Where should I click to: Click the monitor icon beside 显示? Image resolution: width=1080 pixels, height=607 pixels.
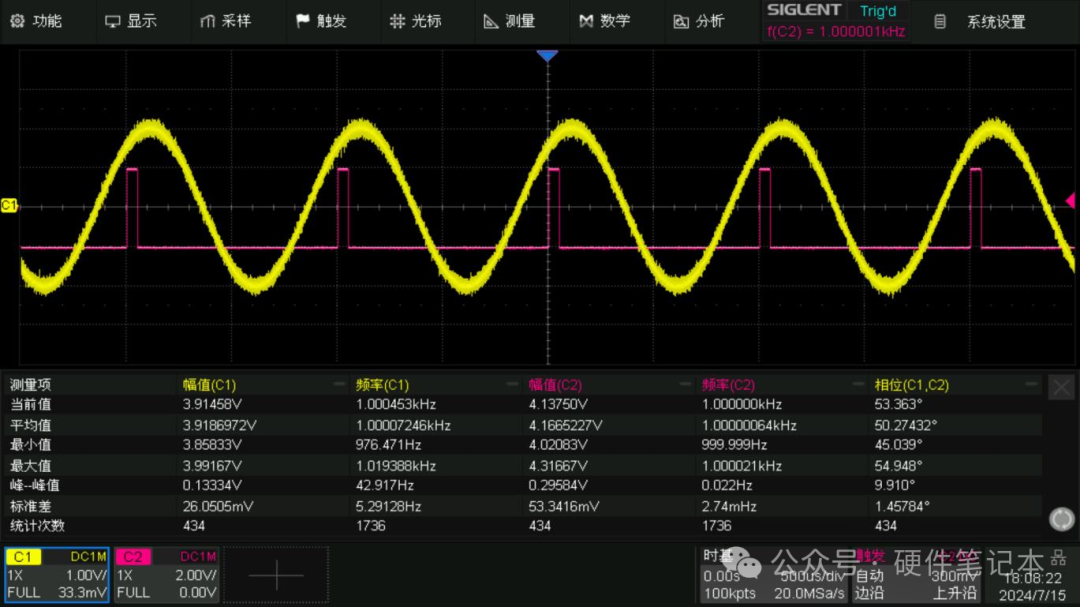click(112, 21)
